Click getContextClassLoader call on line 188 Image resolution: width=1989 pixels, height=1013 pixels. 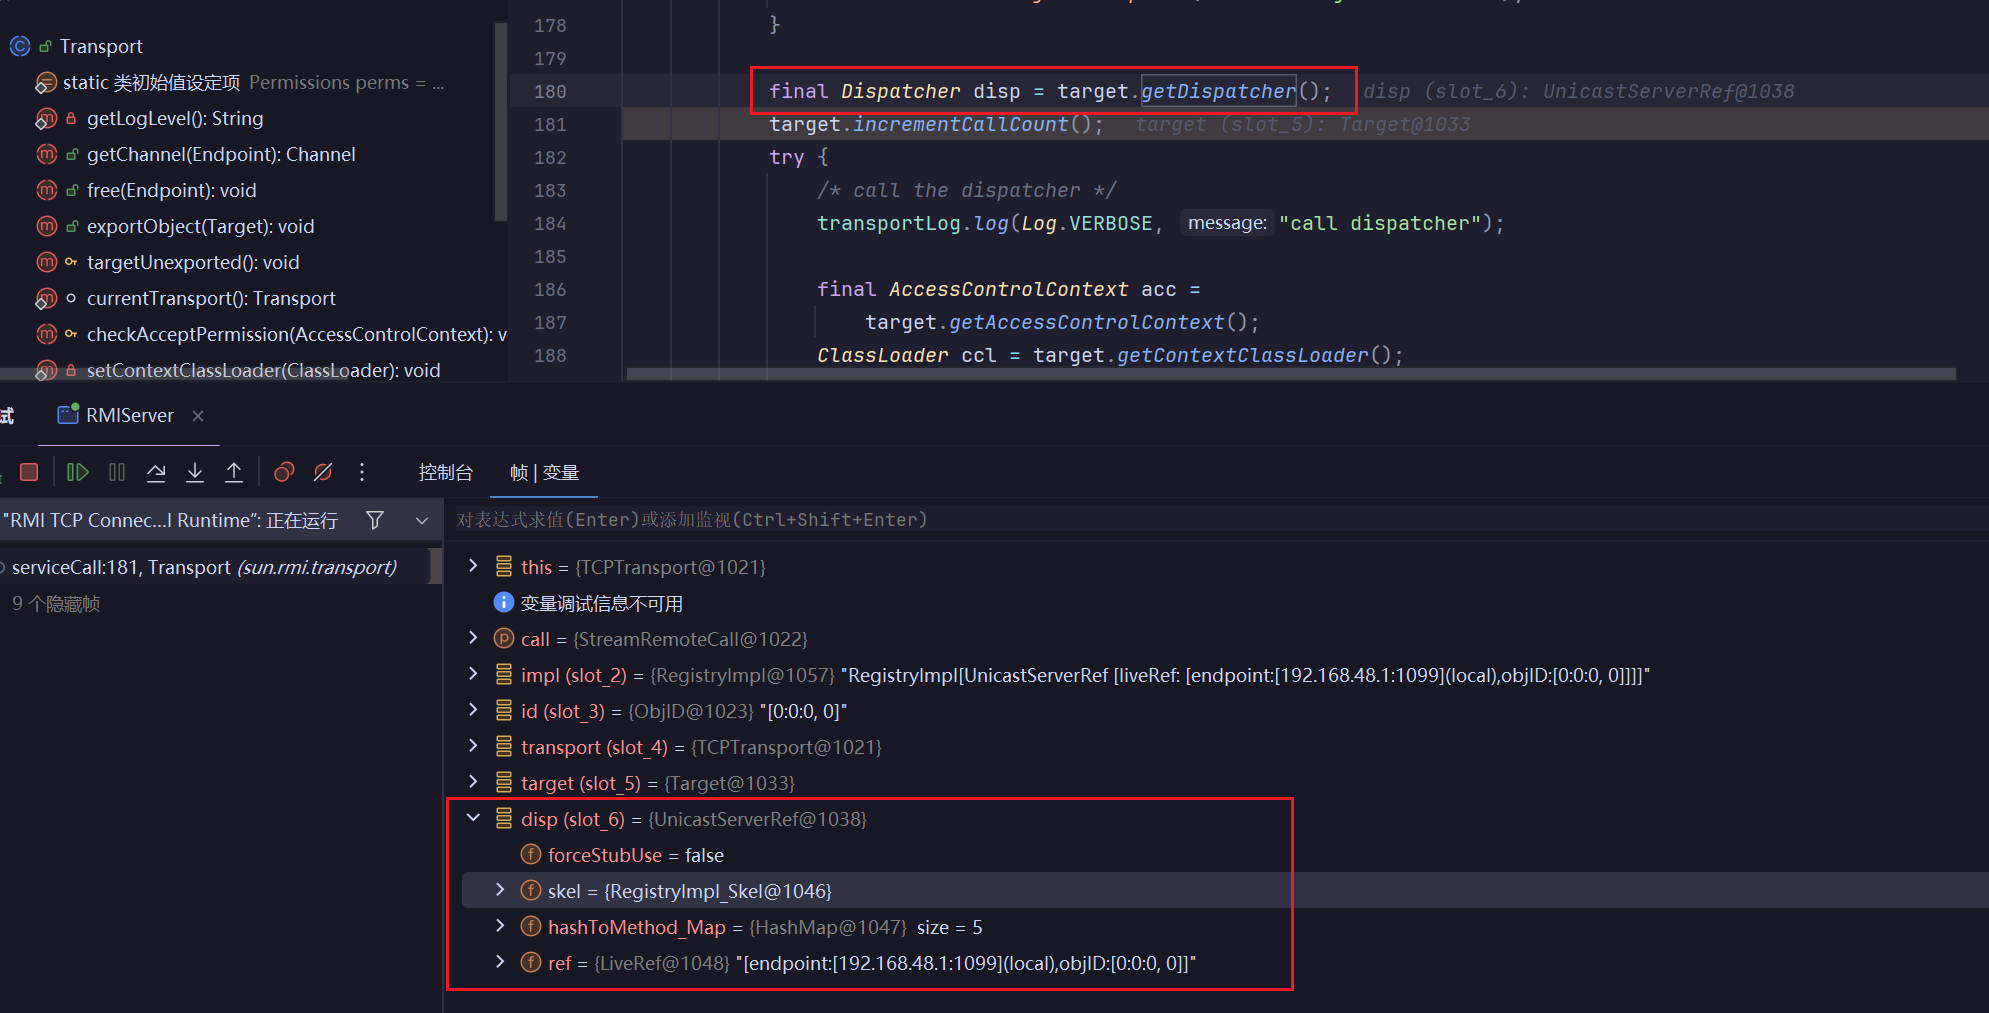pos(1242,355)
